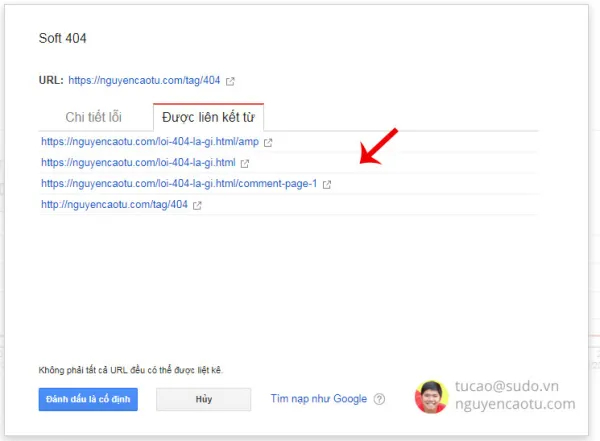Image resolution: width=600 pixels, height=441 pixels.
Task: Open main URL https://nguyencaotu.com/tag/404 link
Action: pyautogui.click(x=144, y=80)
